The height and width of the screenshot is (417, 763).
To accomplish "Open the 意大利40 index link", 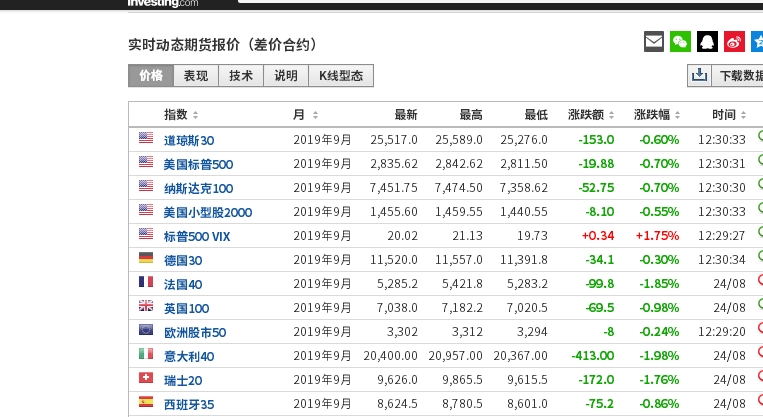I will pos(189,356).
